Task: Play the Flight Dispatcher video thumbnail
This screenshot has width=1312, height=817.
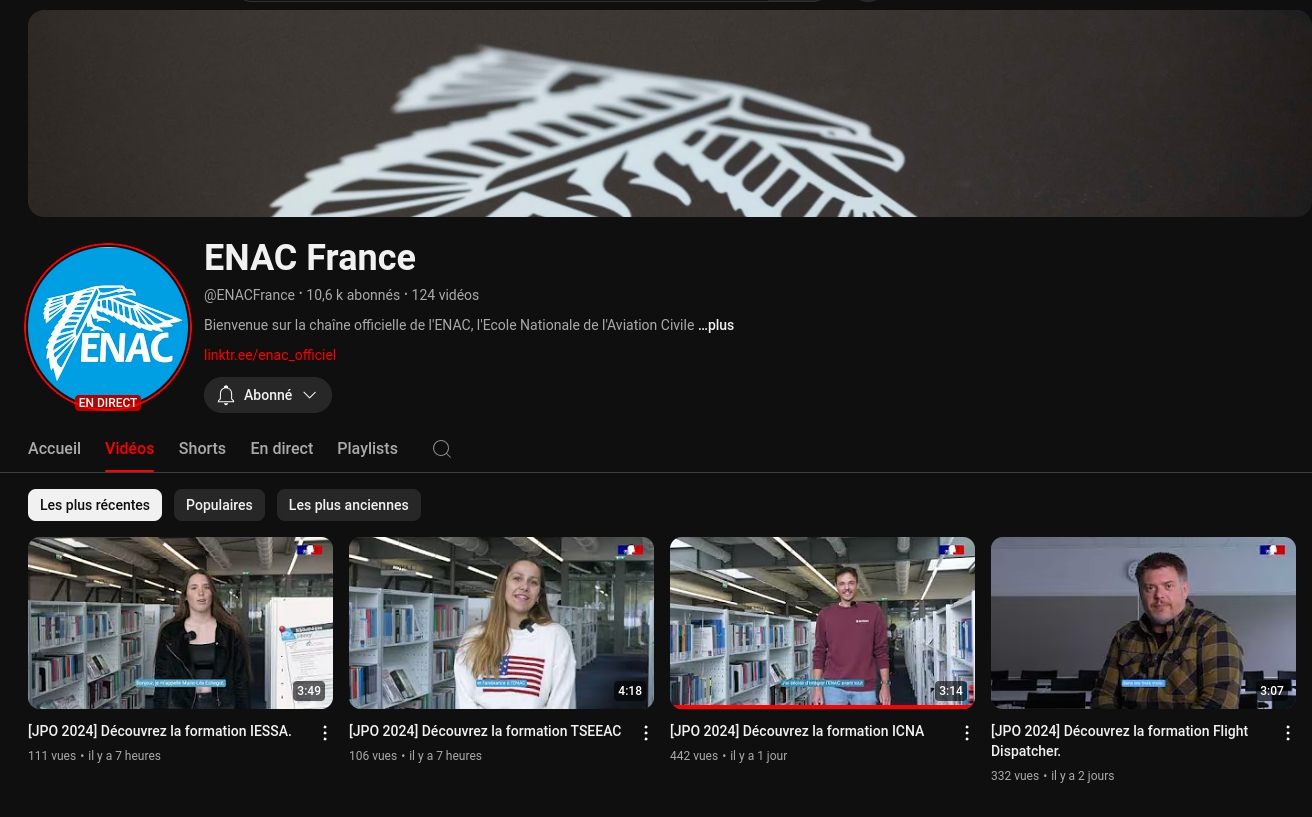Action: 1143,623
